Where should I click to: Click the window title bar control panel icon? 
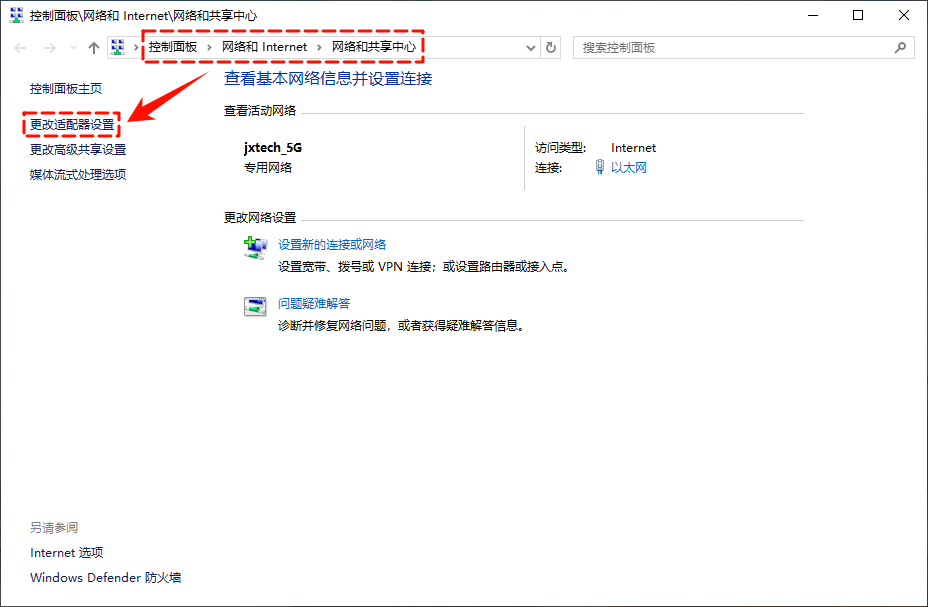click(14, 15)
